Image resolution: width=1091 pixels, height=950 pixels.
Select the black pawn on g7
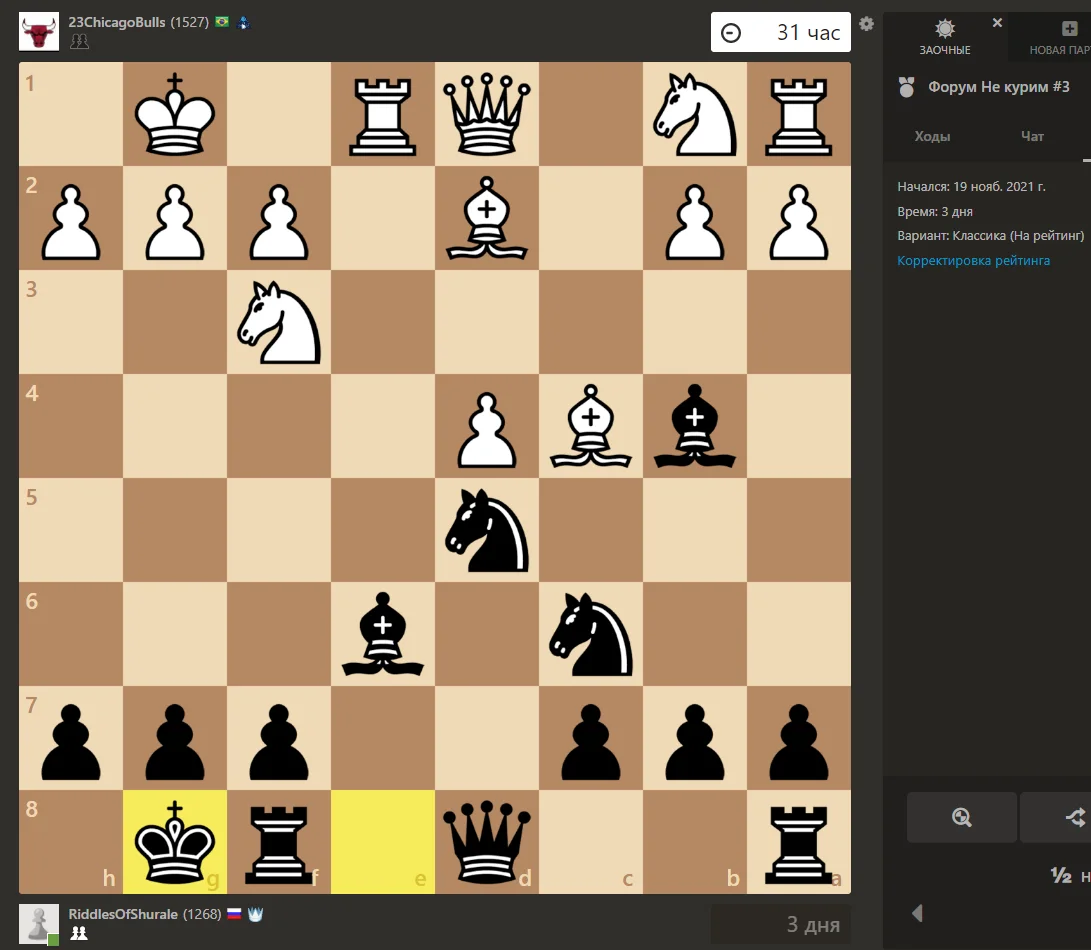click(x=175, y=738)
